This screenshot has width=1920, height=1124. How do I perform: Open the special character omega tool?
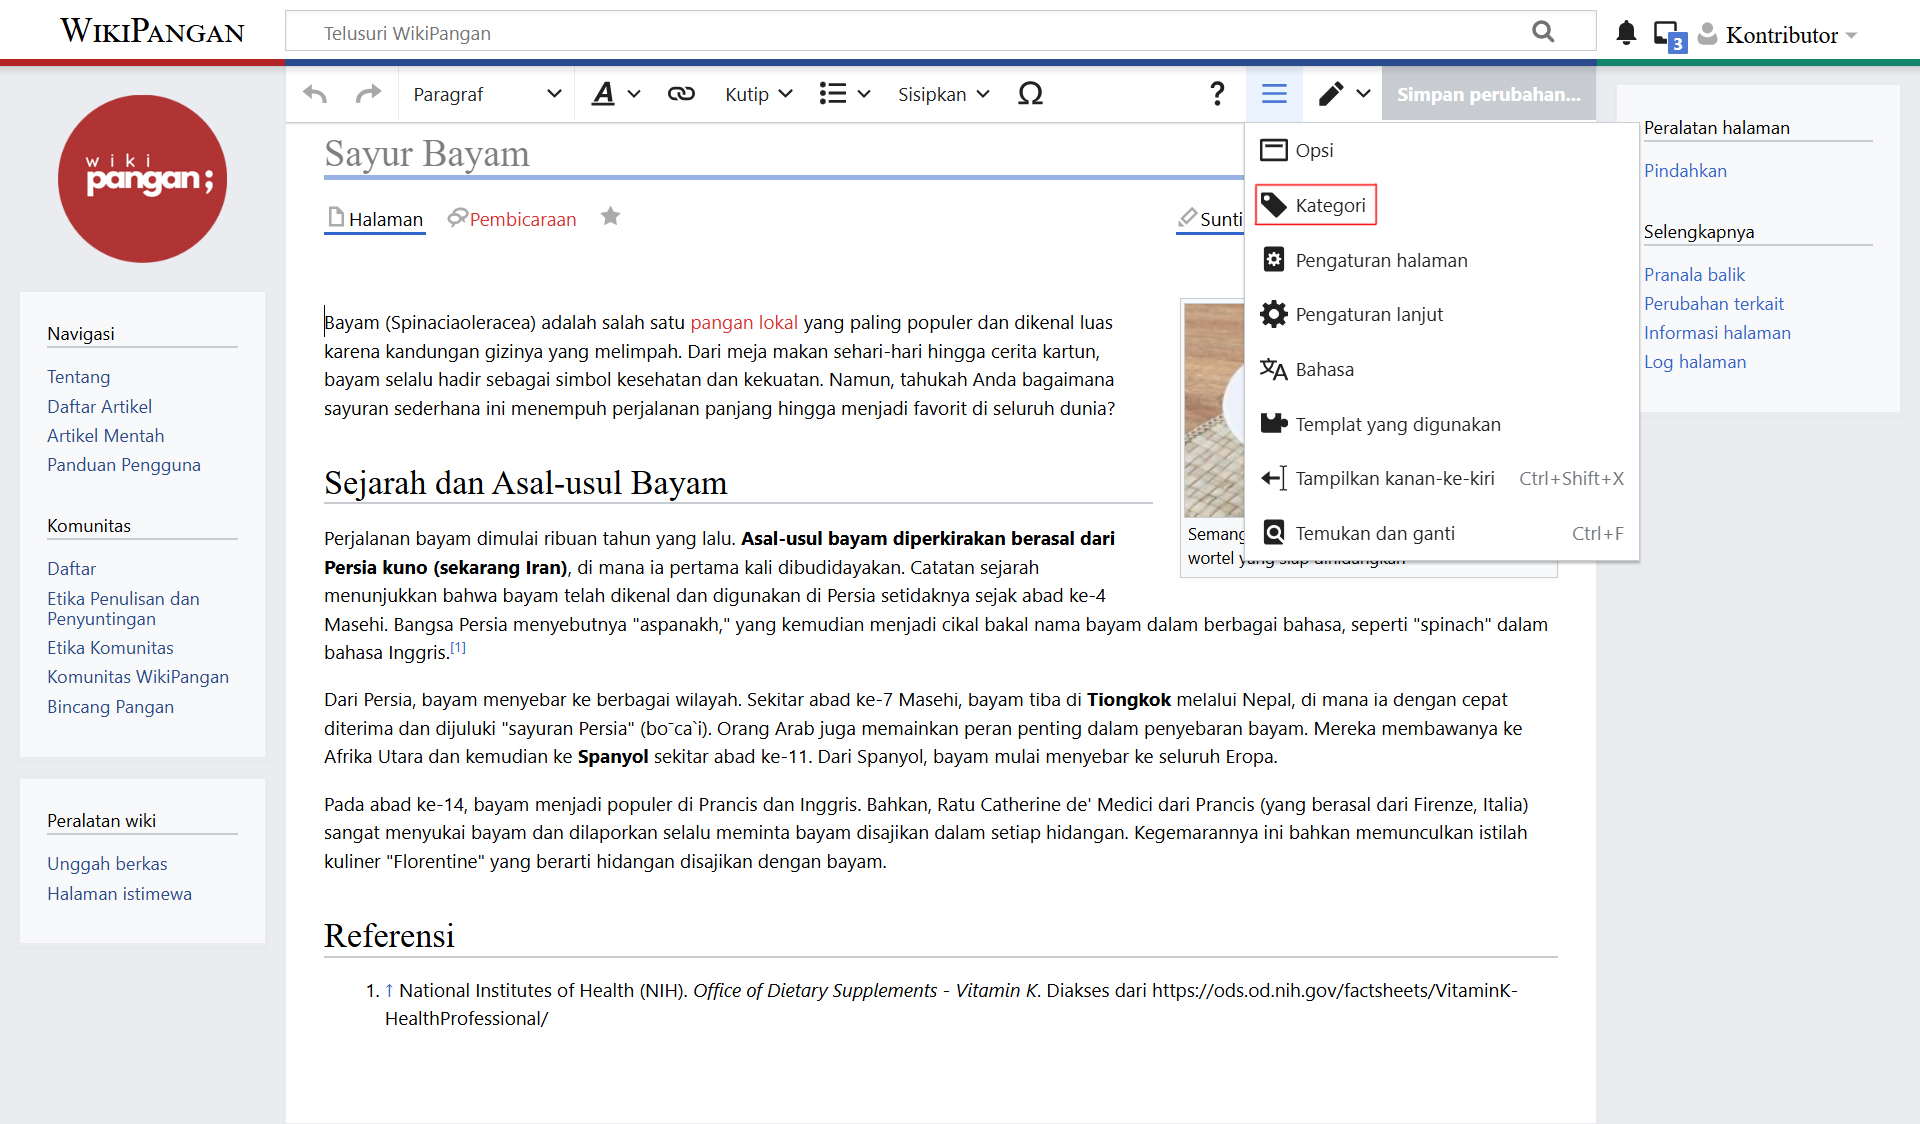(1030, 94)
